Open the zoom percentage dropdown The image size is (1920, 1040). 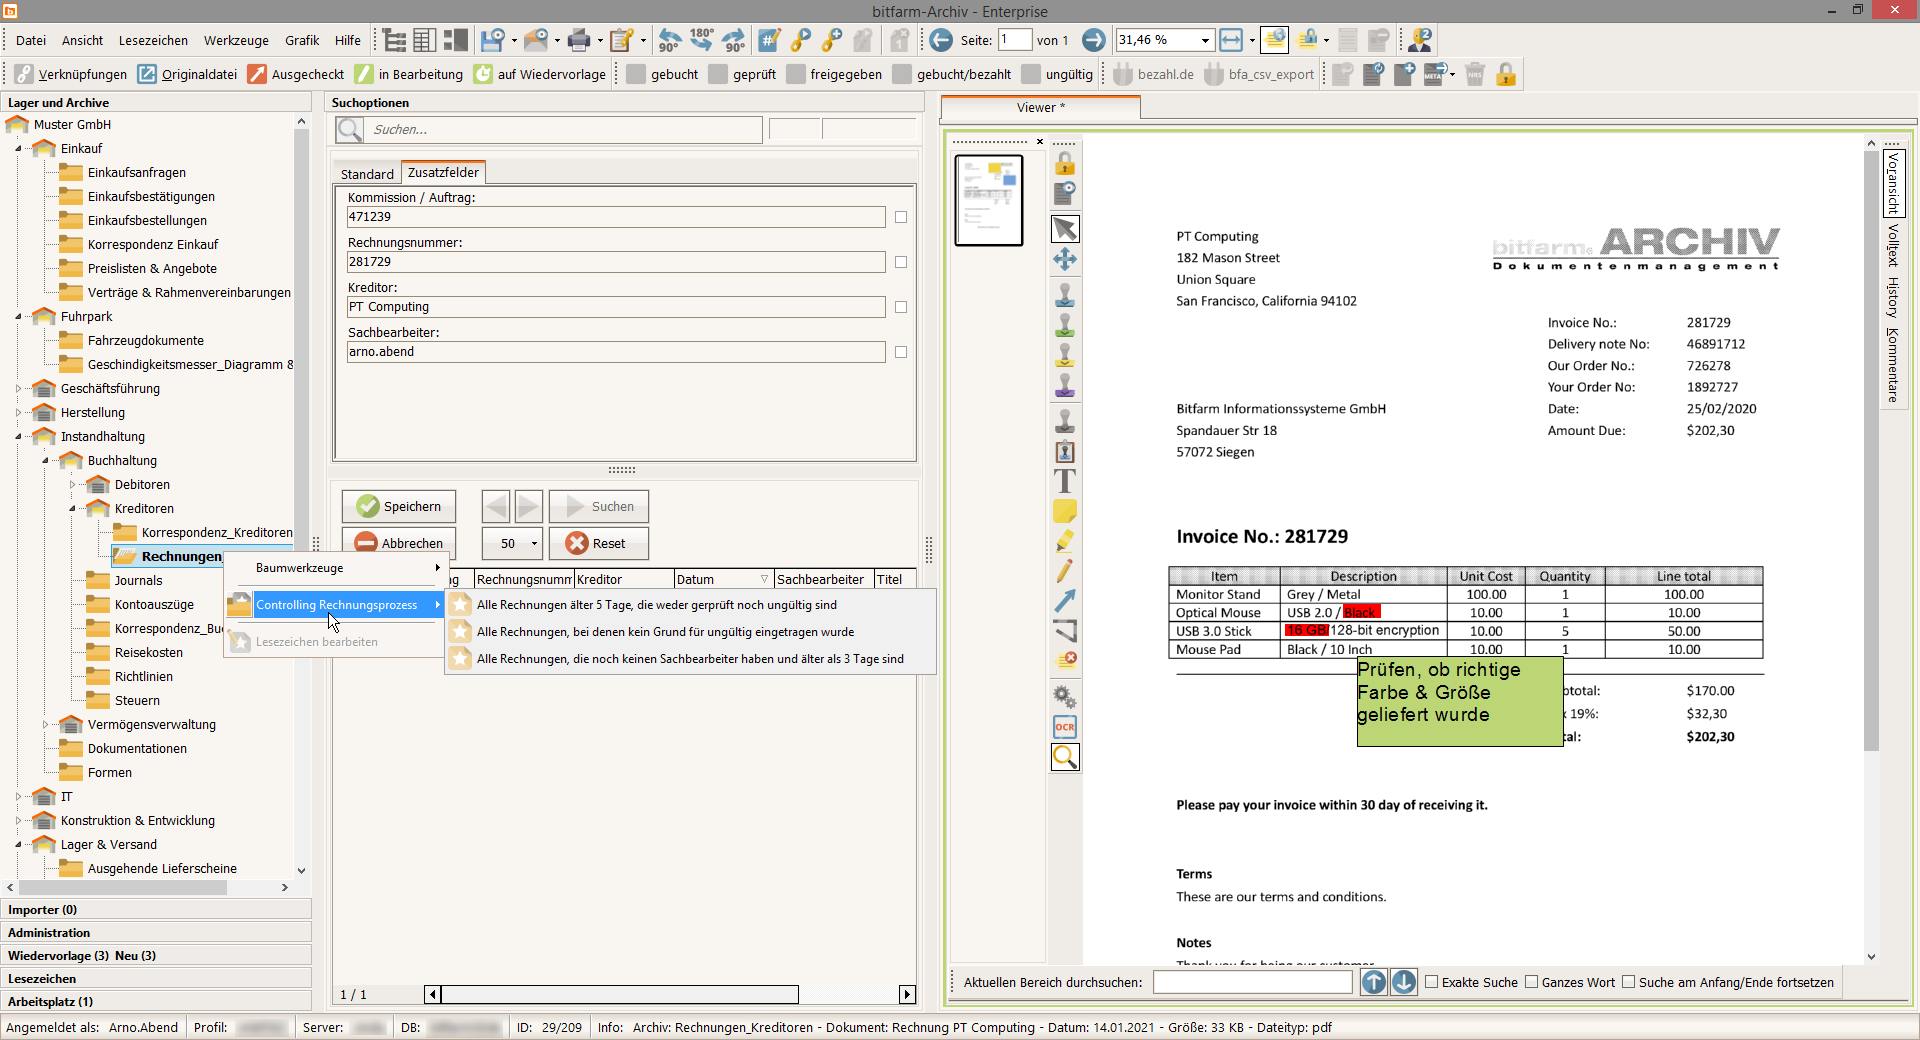click(1205, 40)
